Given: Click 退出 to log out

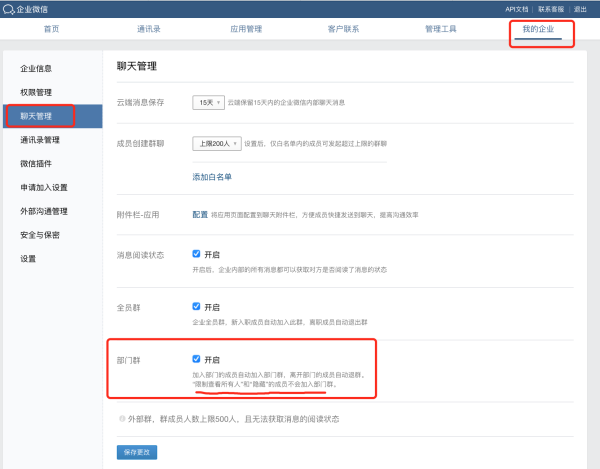Looking at the screenshot, I should coord(581,8).
